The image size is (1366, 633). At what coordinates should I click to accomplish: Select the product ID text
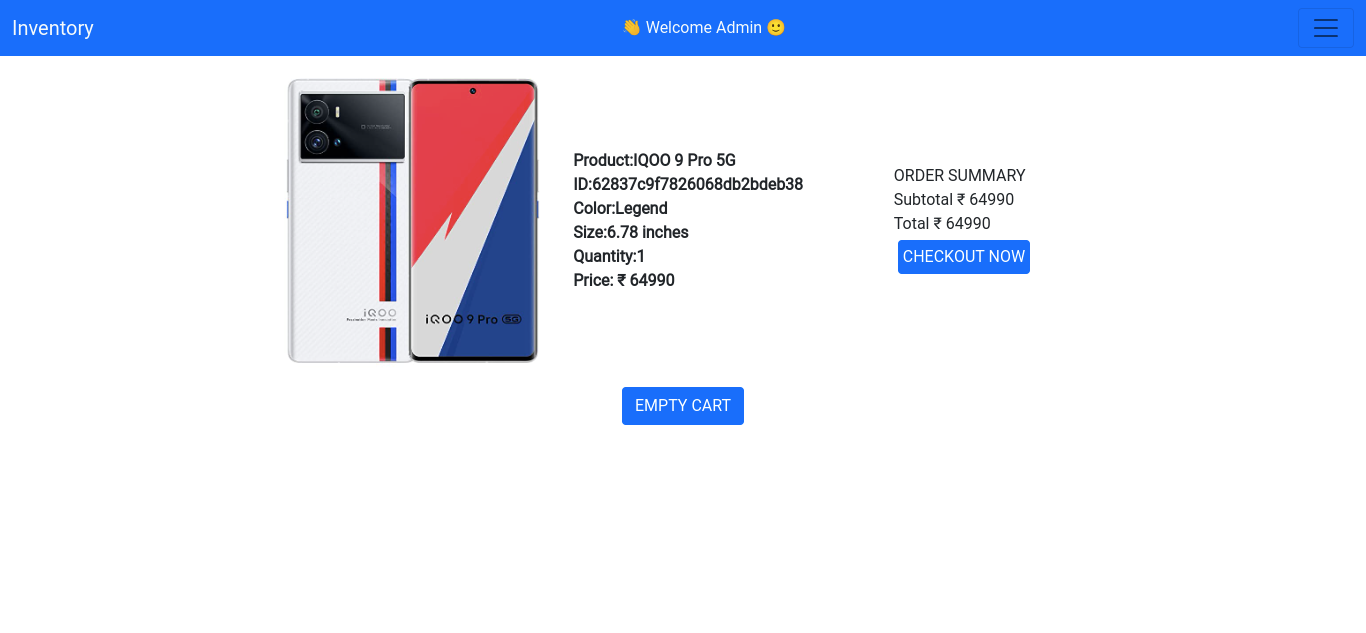click(x=688, y=184)
